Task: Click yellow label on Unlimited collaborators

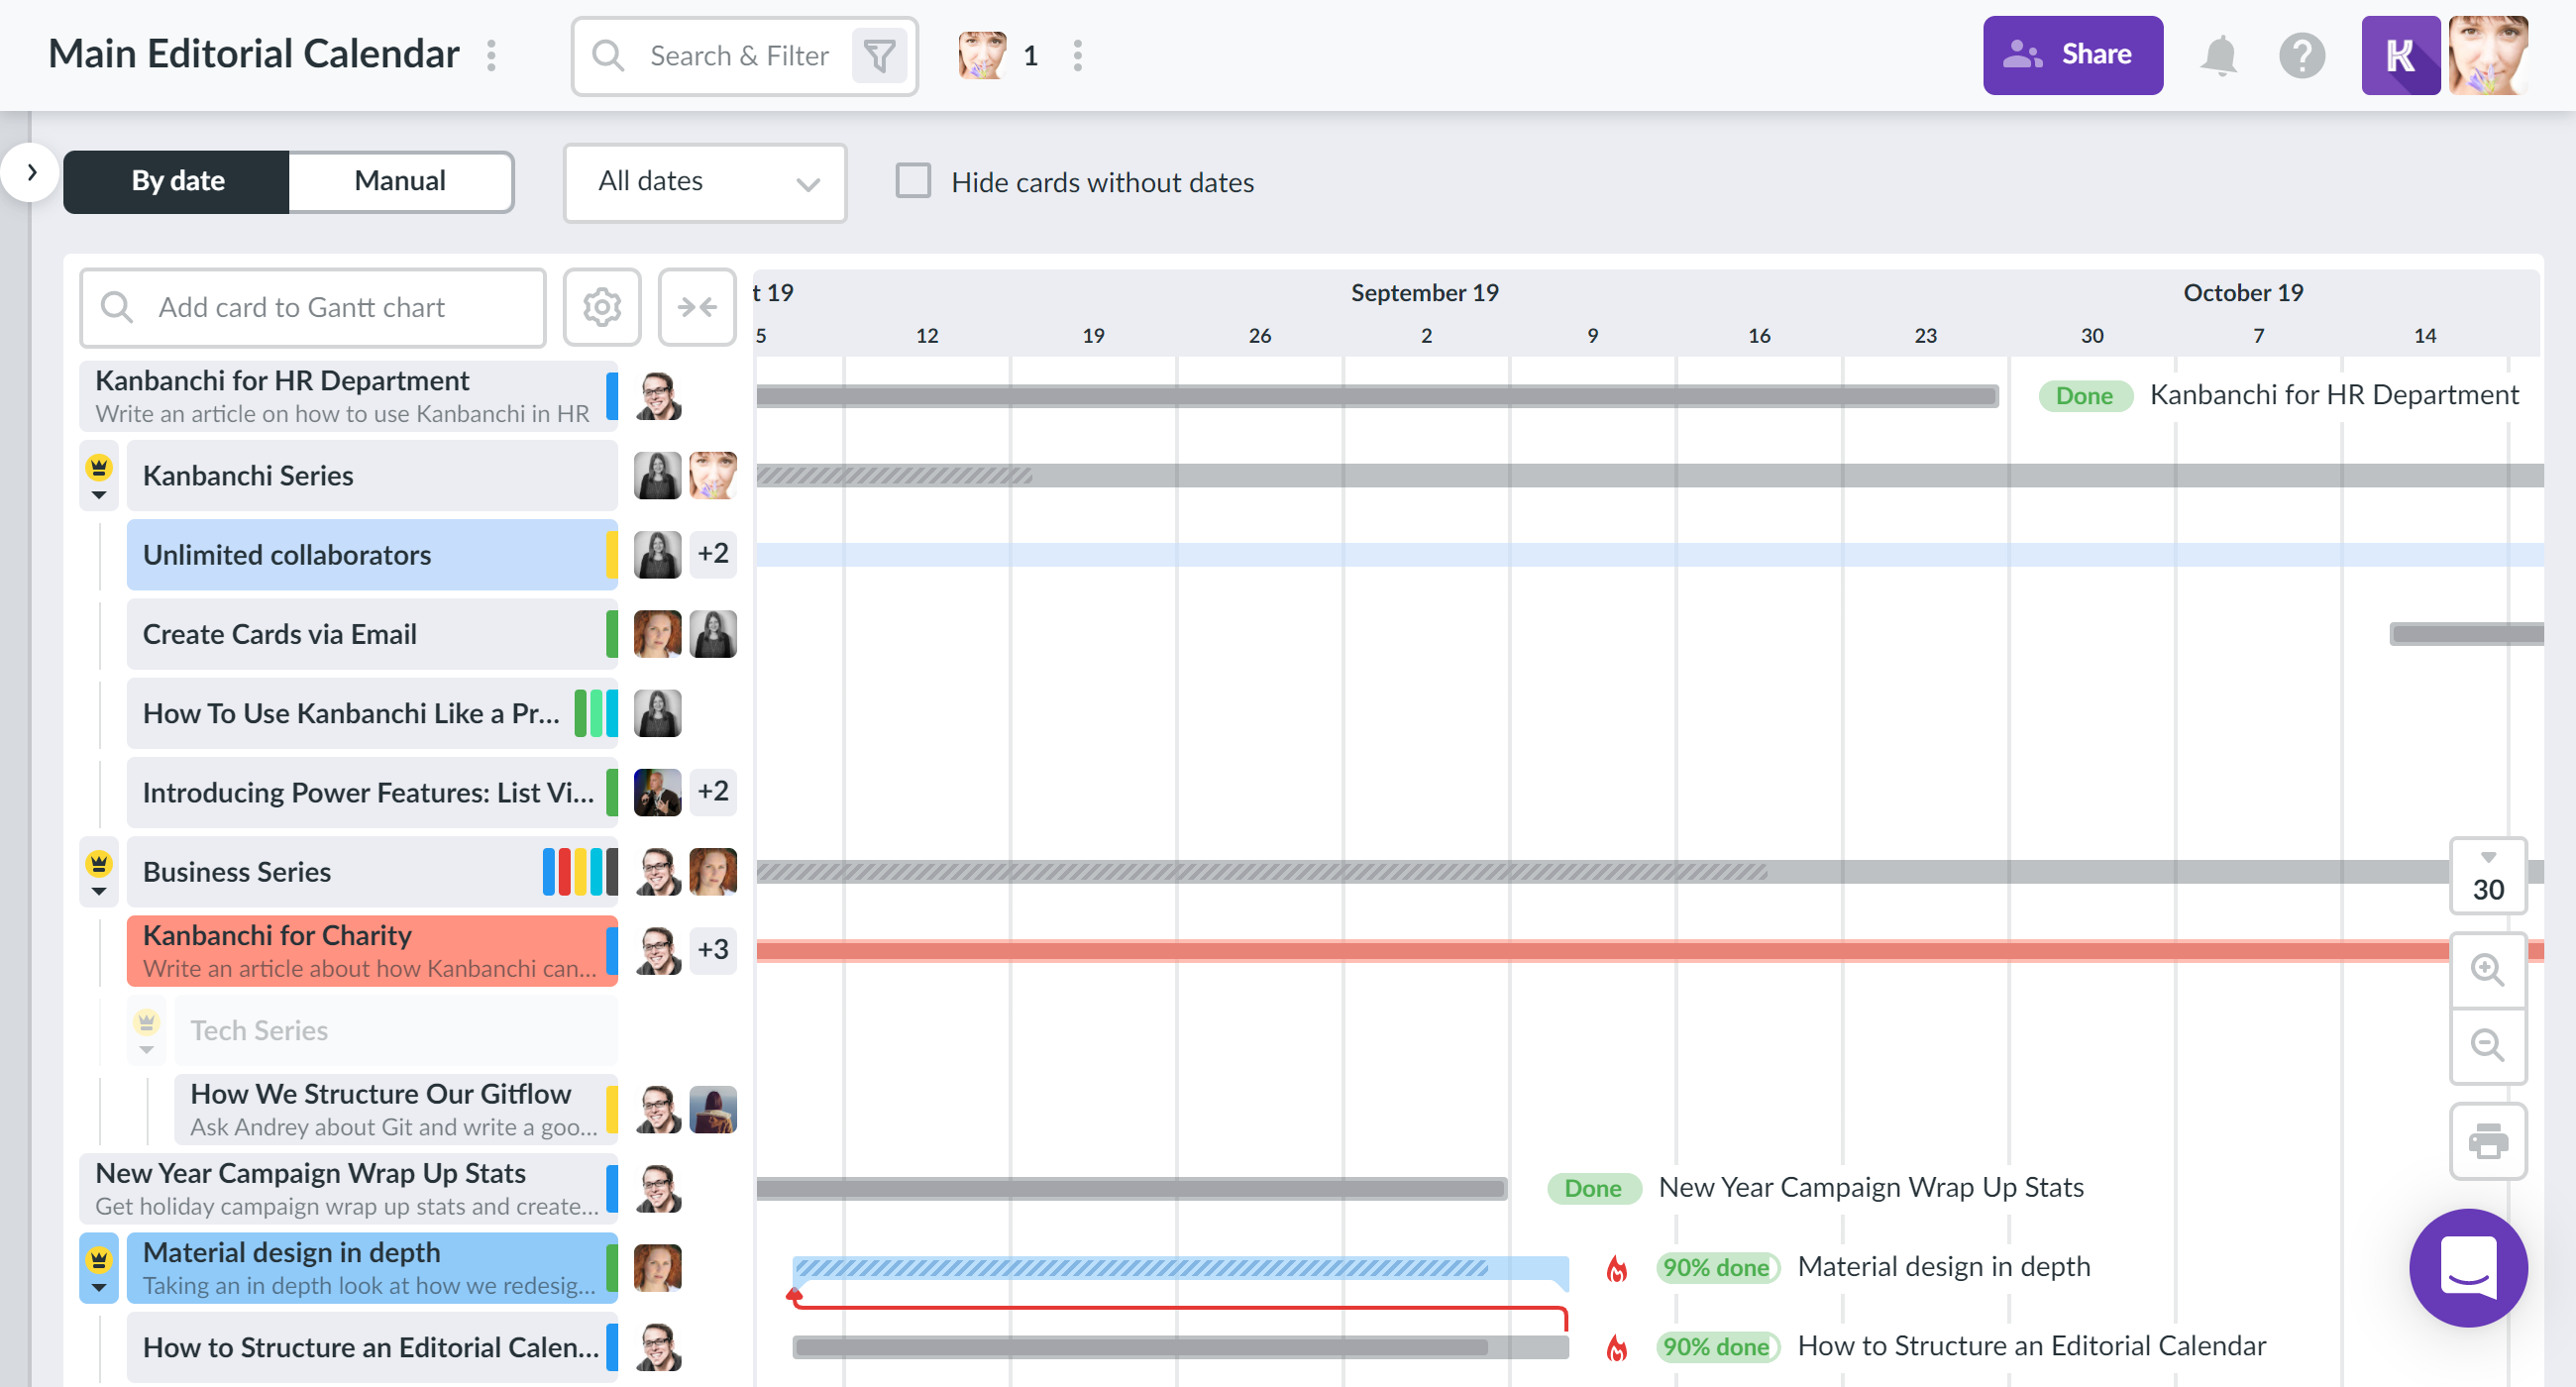Action: pos(612,554)
